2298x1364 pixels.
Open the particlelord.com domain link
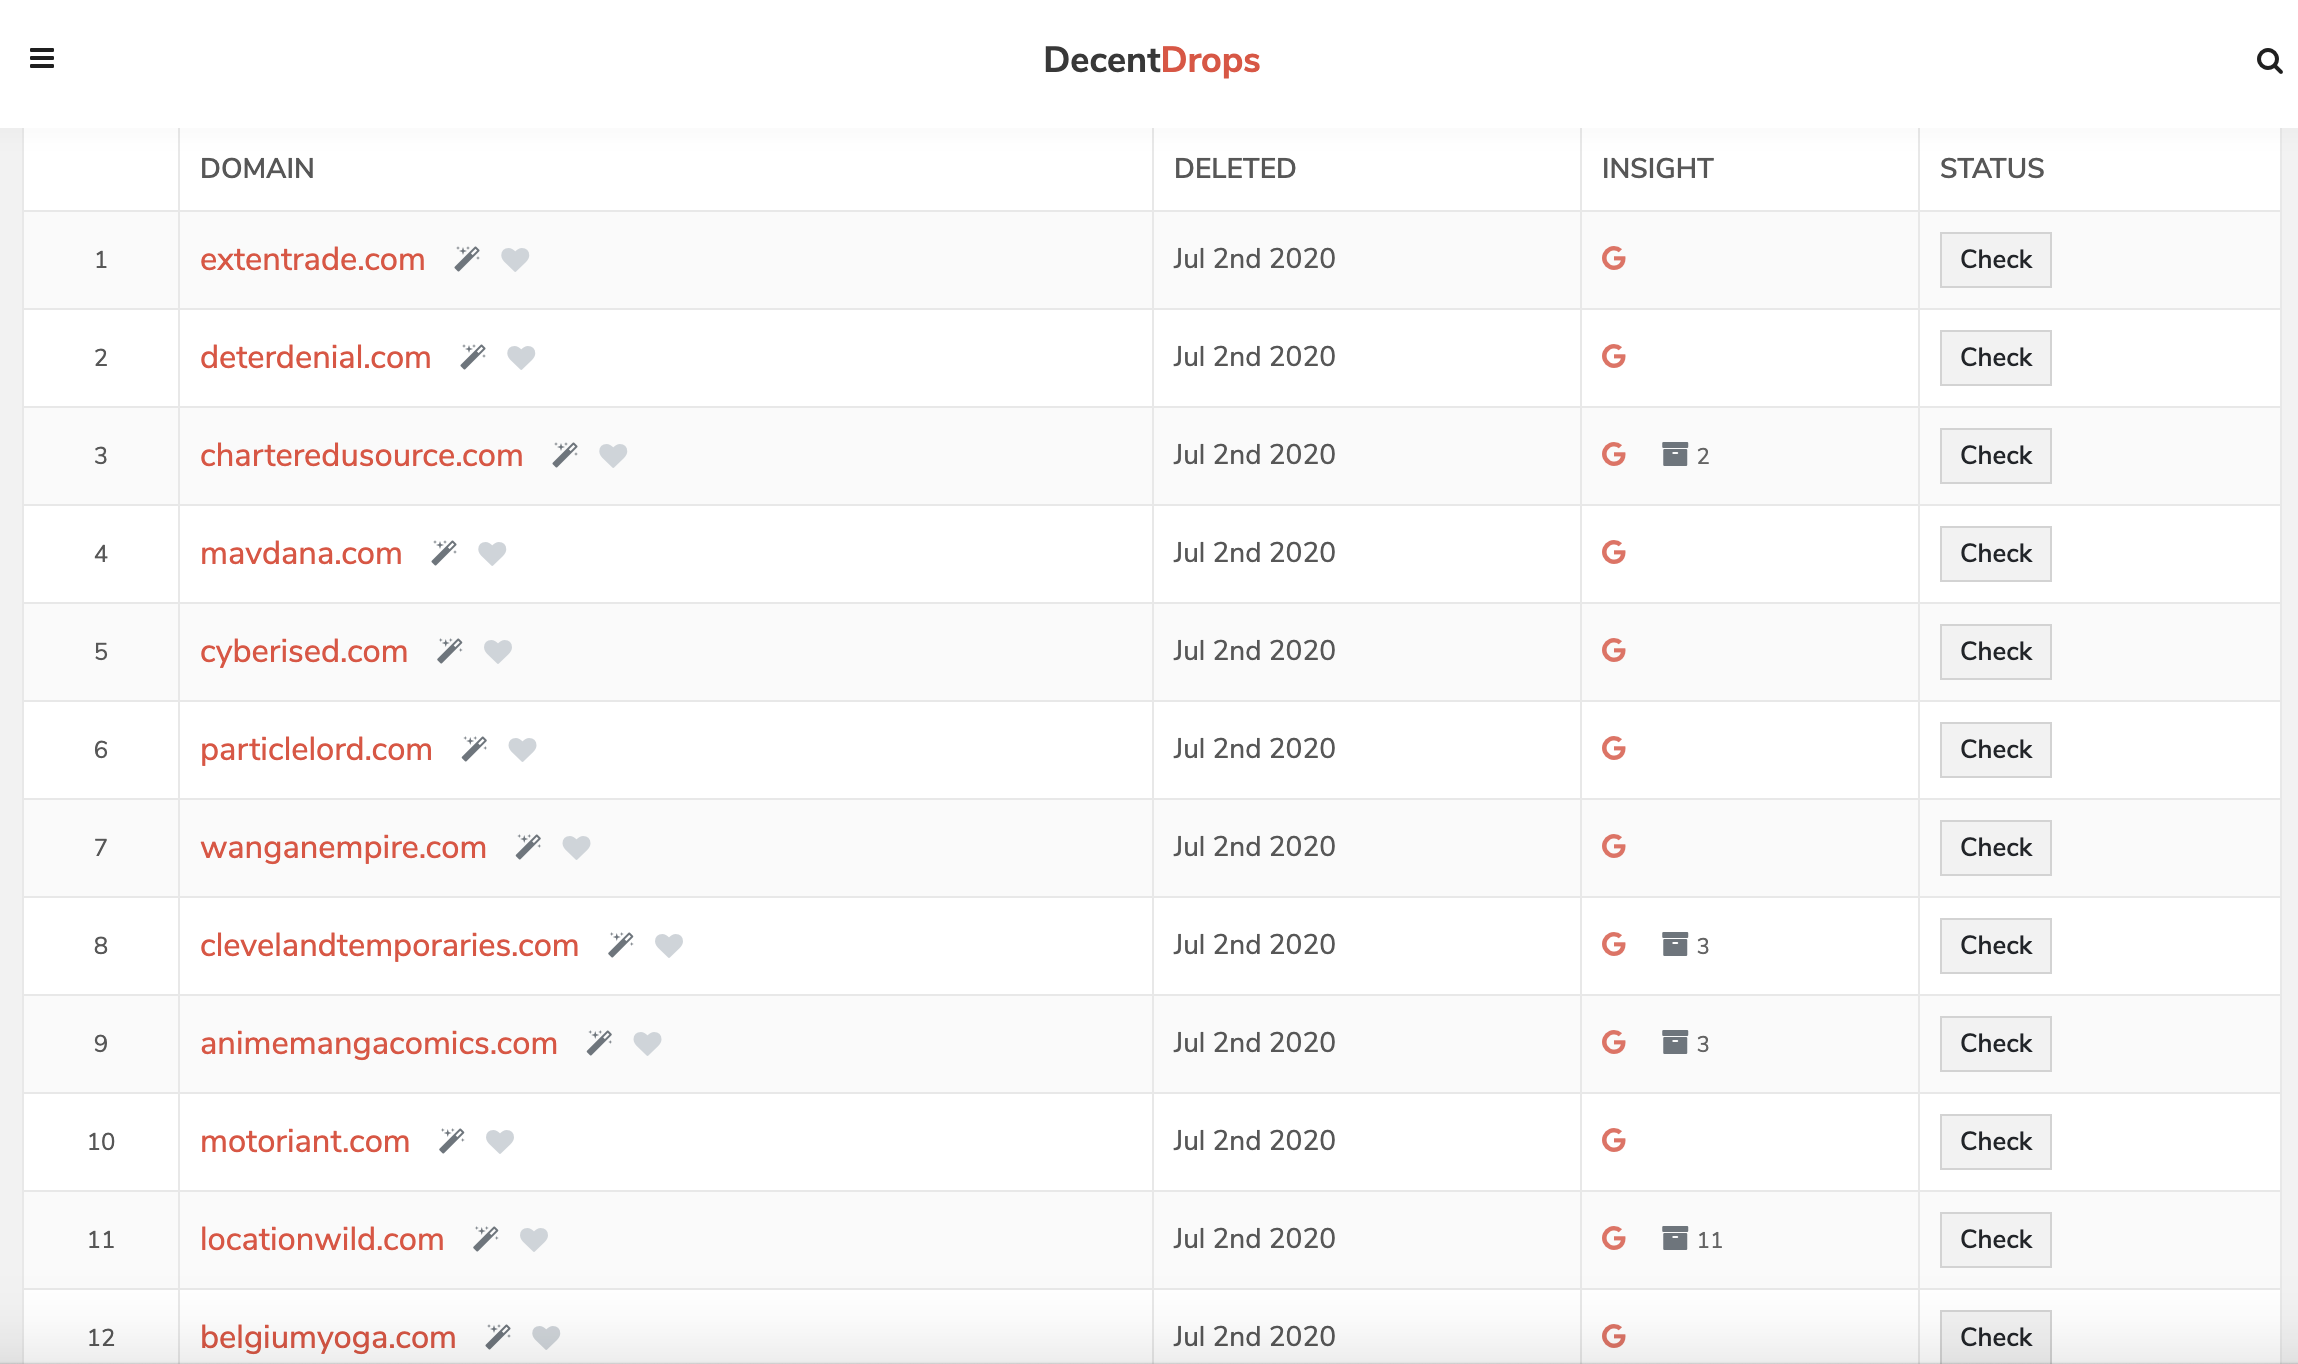pyautogui.click(x=316, y=749)
